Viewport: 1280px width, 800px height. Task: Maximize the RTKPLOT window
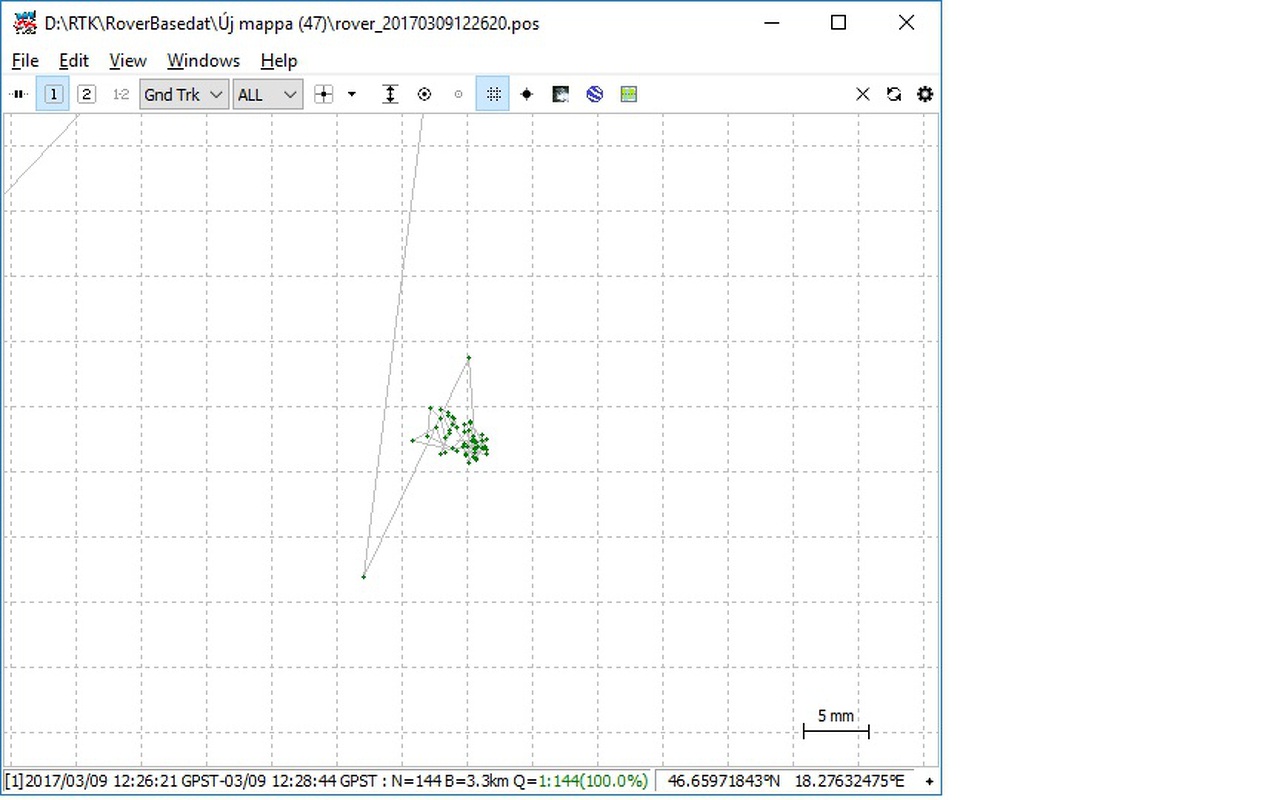838,23
